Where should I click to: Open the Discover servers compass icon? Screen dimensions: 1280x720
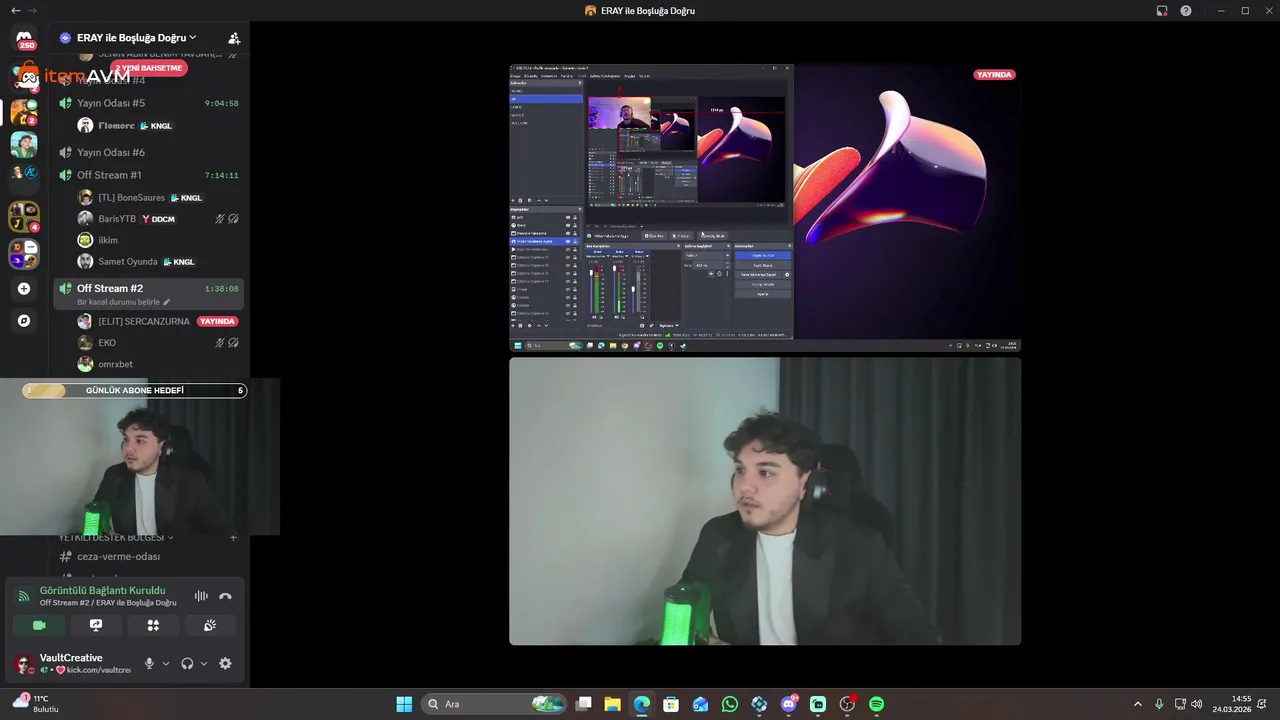[24, 321]
